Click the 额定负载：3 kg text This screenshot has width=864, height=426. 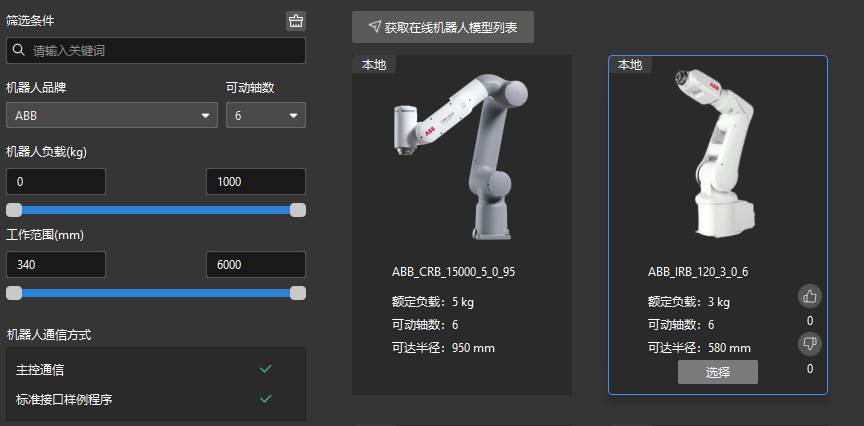pos(689,302)
